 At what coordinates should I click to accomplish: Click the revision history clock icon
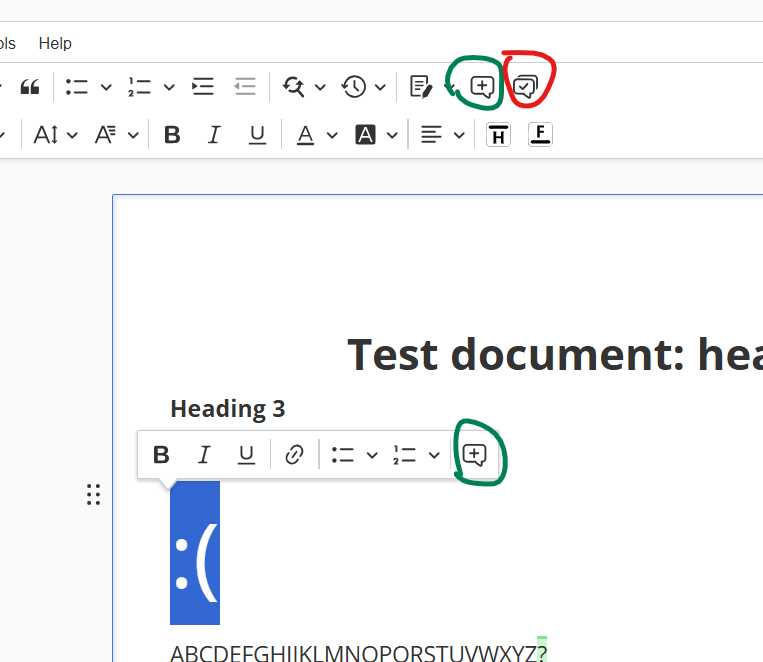(x=354, y=87)
